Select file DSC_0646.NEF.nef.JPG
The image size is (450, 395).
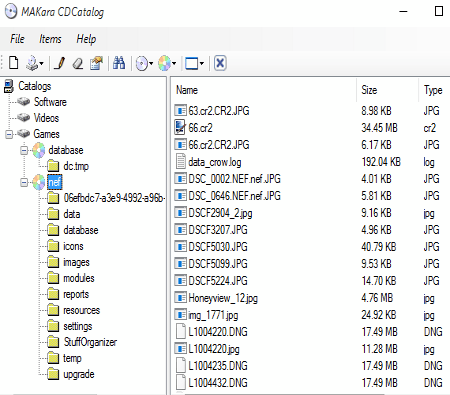click(x=234, y=196)
